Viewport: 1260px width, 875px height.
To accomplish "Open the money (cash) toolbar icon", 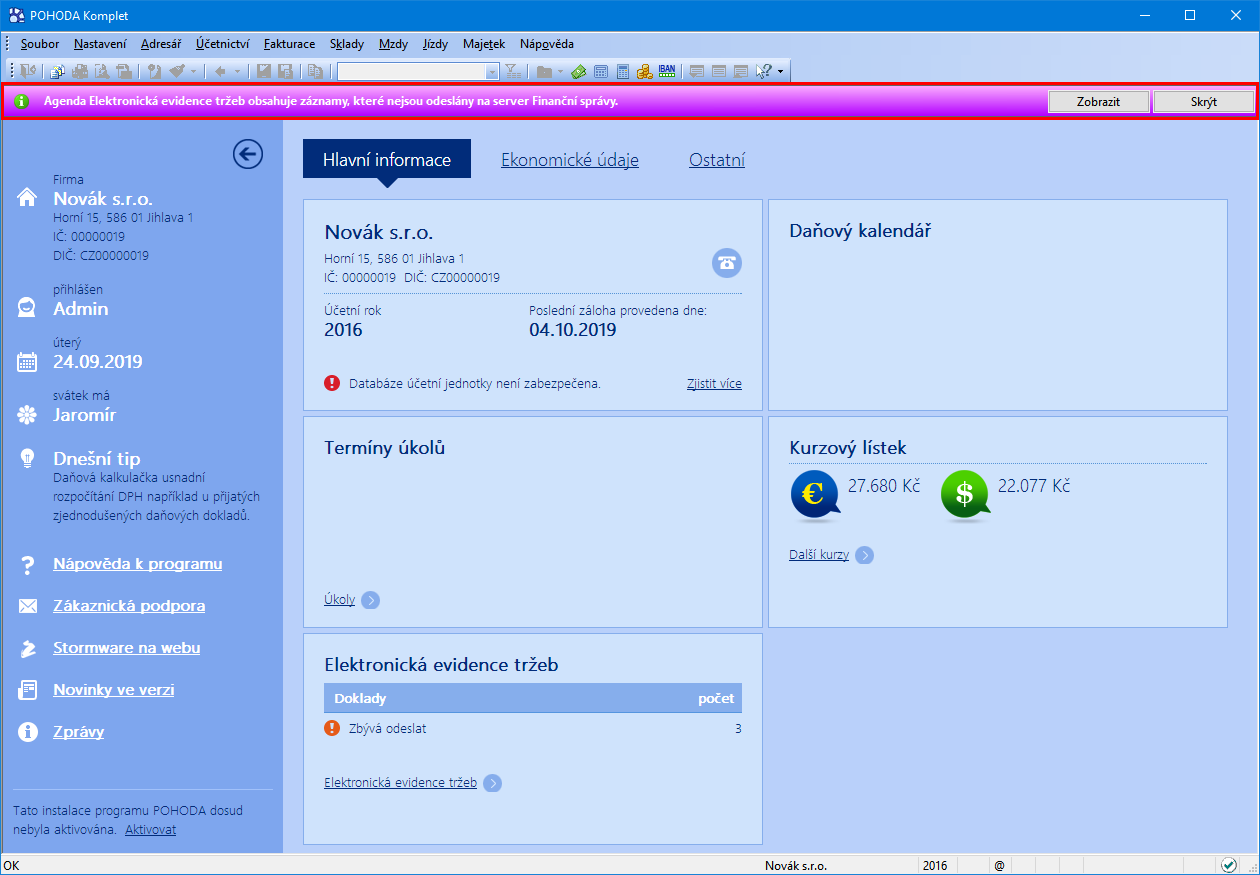I will coord(579,71).
